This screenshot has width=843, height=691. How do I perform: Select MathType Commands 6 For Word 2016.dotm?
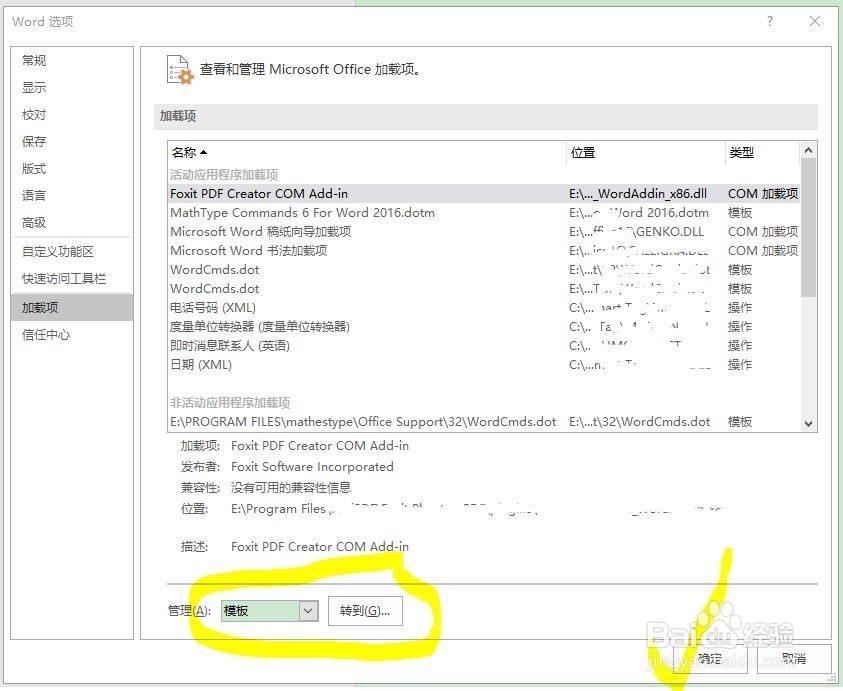pos(300,212)
